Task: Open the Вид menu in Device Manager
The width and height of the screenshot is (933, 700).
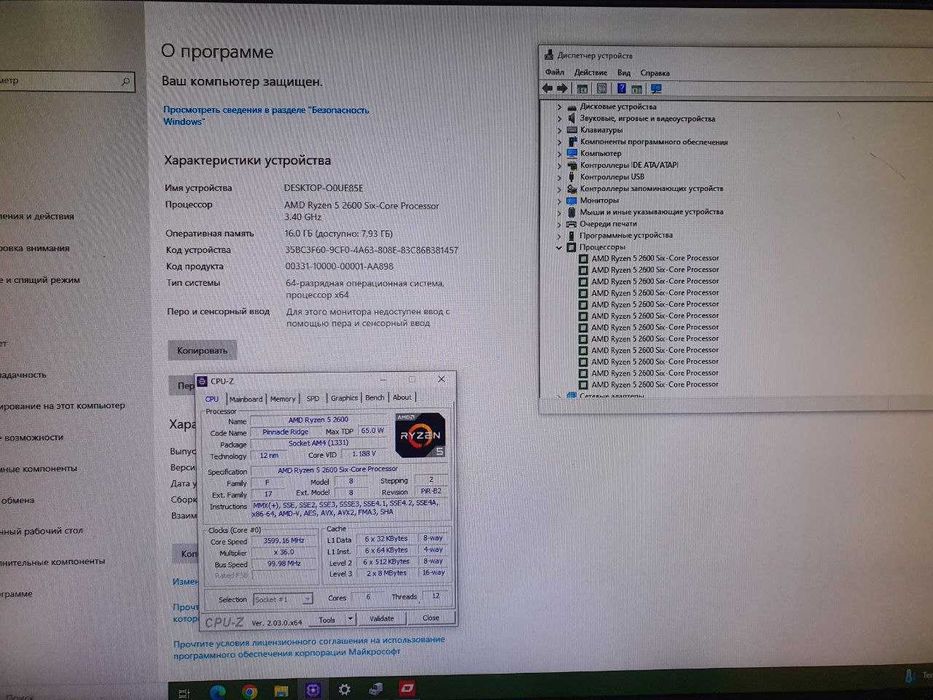Action: click(624, 72)
